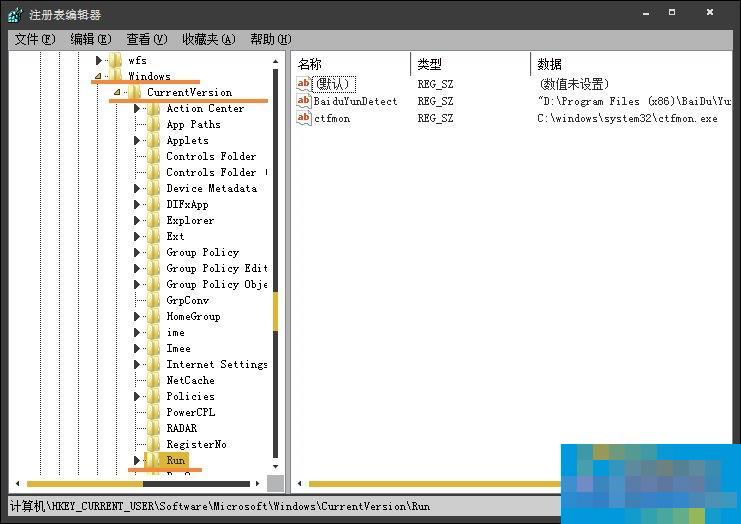Viewport: 741px width, 524px height.
Task: Expand the Policies node arrow
Action: click(137, 396)
